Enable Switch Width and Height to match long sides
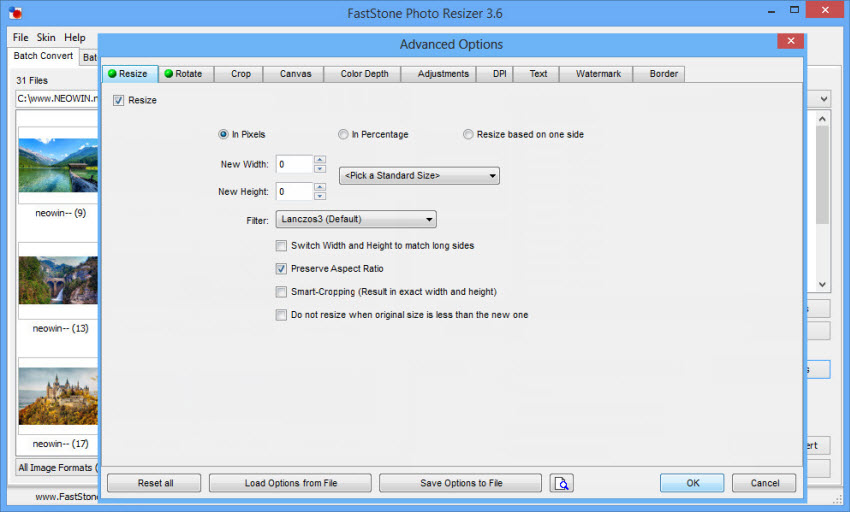850x512 pixels. 281,246
